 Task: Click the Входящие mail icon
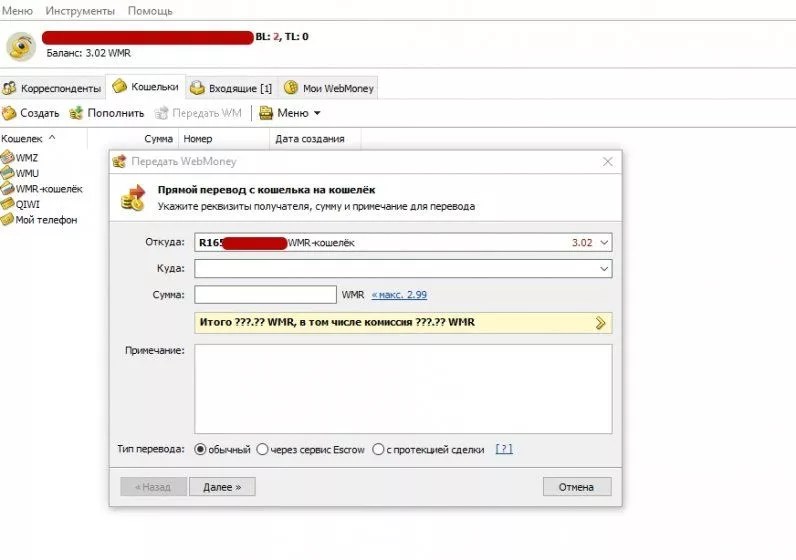tap(197, 88)
